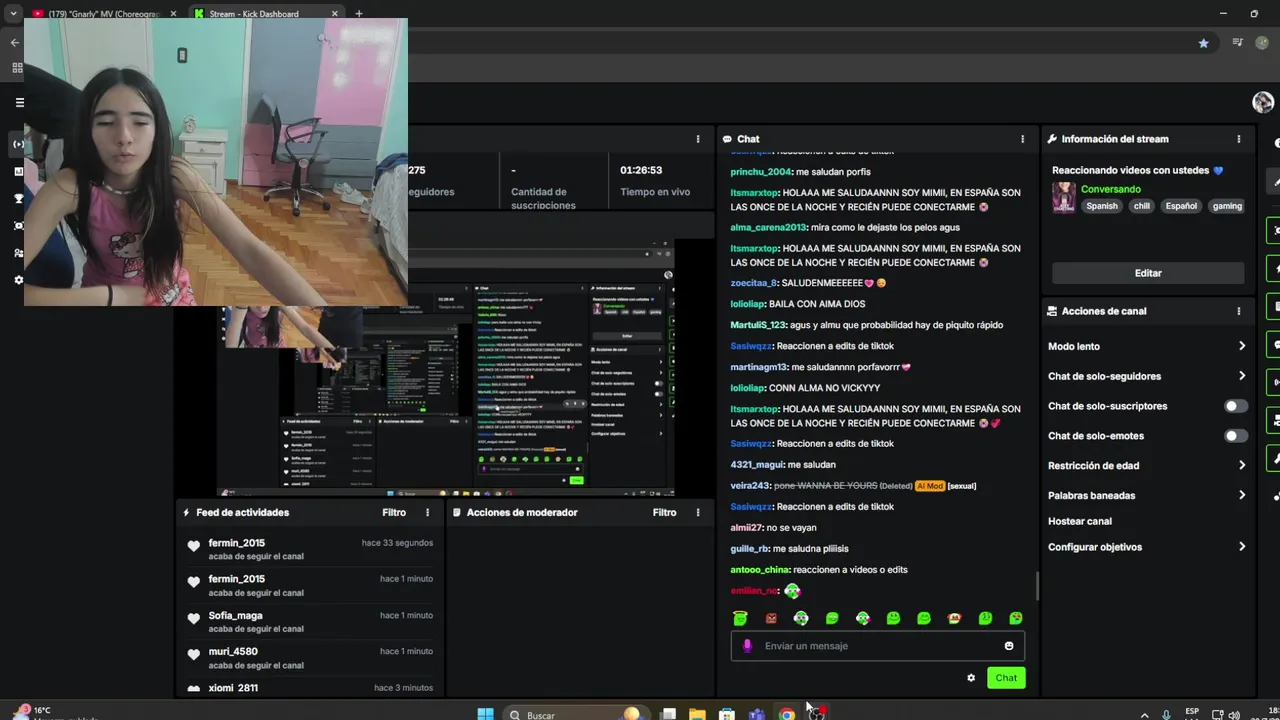Viewport: 1280px width, 720px height.
Task: Click the Editar button
Action: pyautogui.click(x=1148, y=273)
